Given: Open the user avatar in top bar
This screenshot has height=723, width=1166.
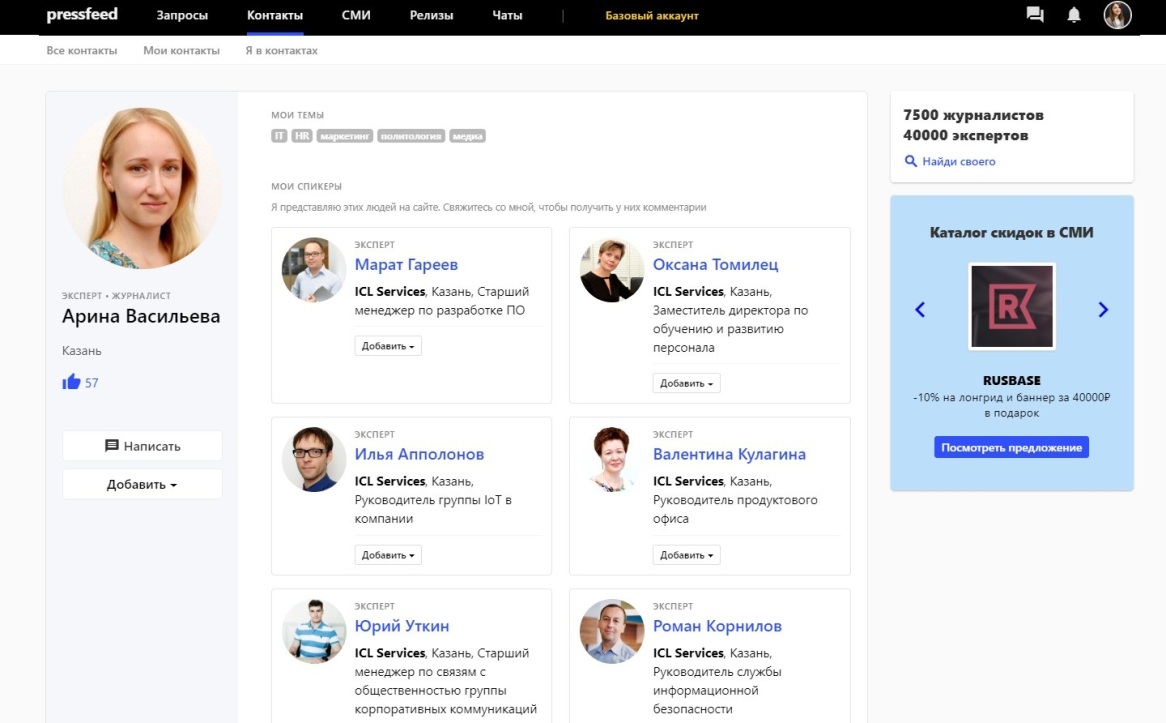Looking at the screenshot, I should (x=1117, y=15).
